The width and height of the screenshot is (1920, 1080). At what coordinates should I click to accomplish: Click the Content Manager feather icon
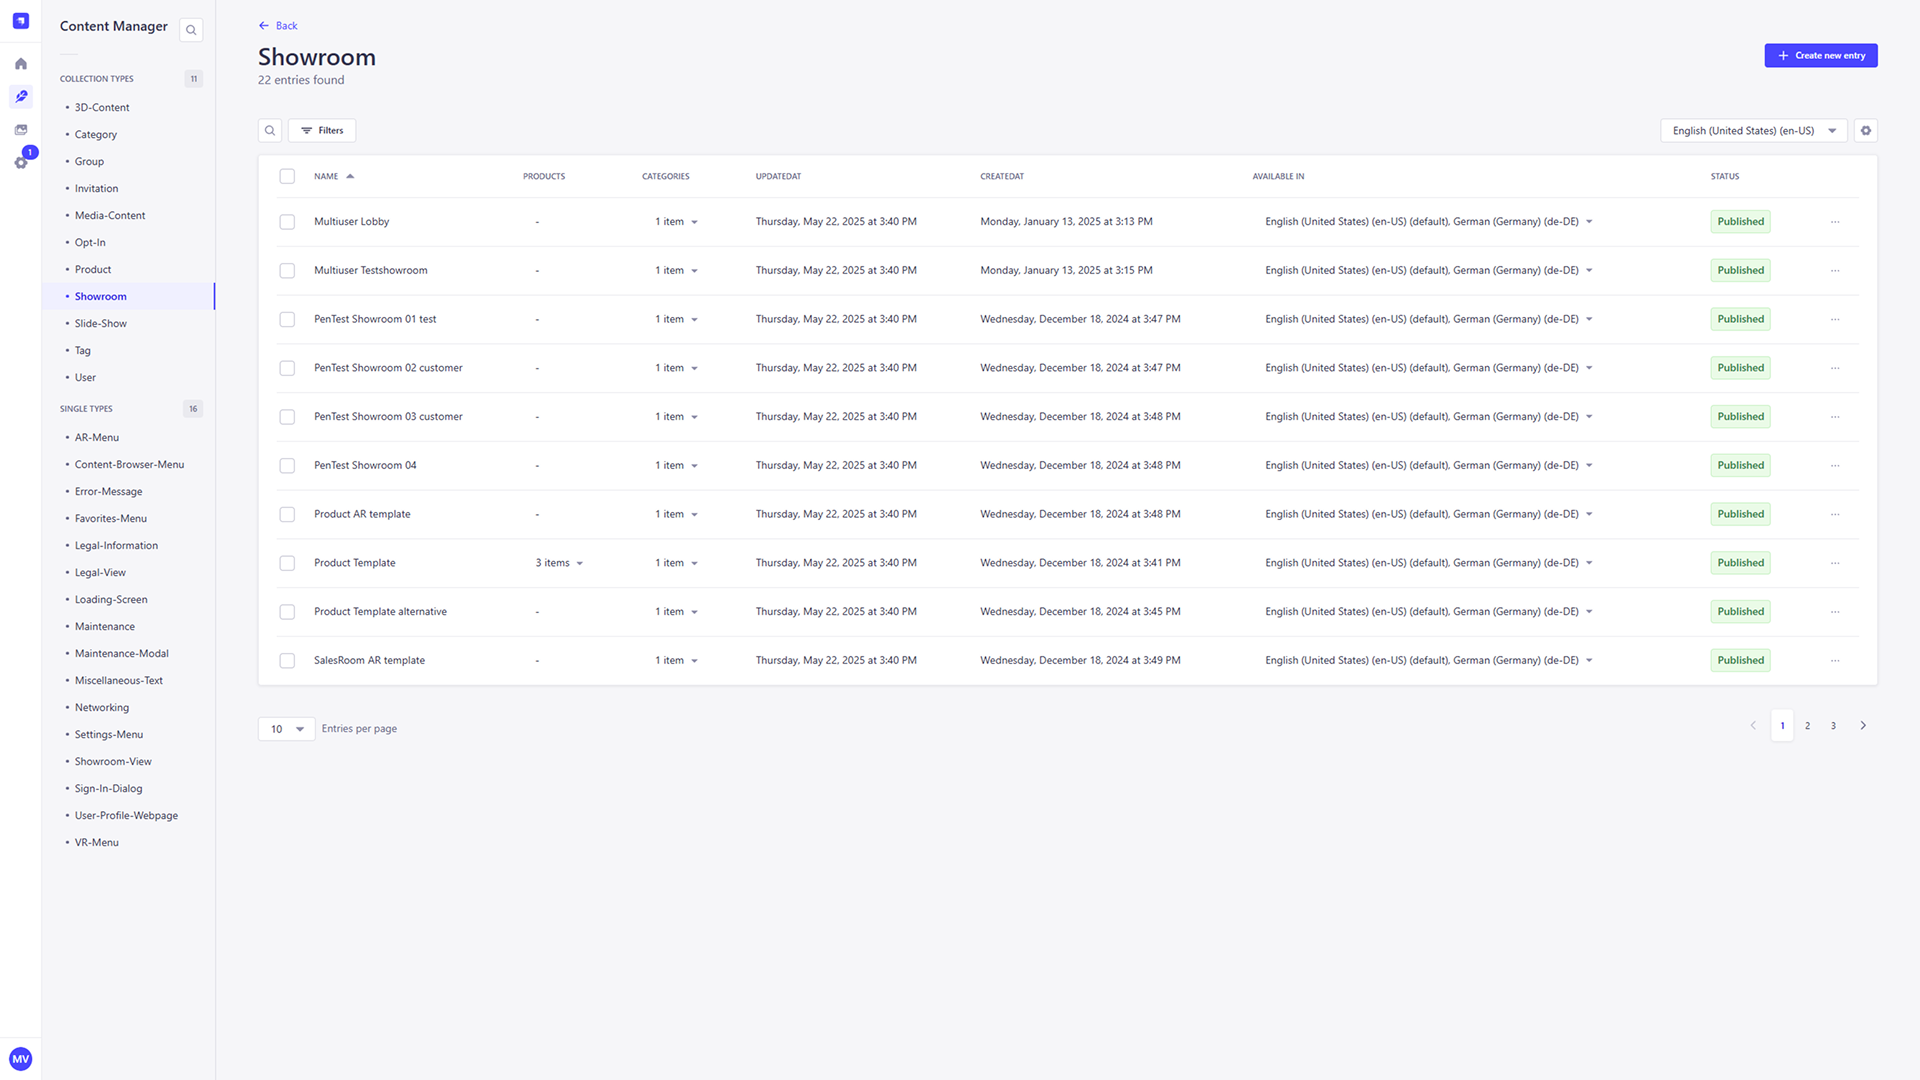pos(21,97)
